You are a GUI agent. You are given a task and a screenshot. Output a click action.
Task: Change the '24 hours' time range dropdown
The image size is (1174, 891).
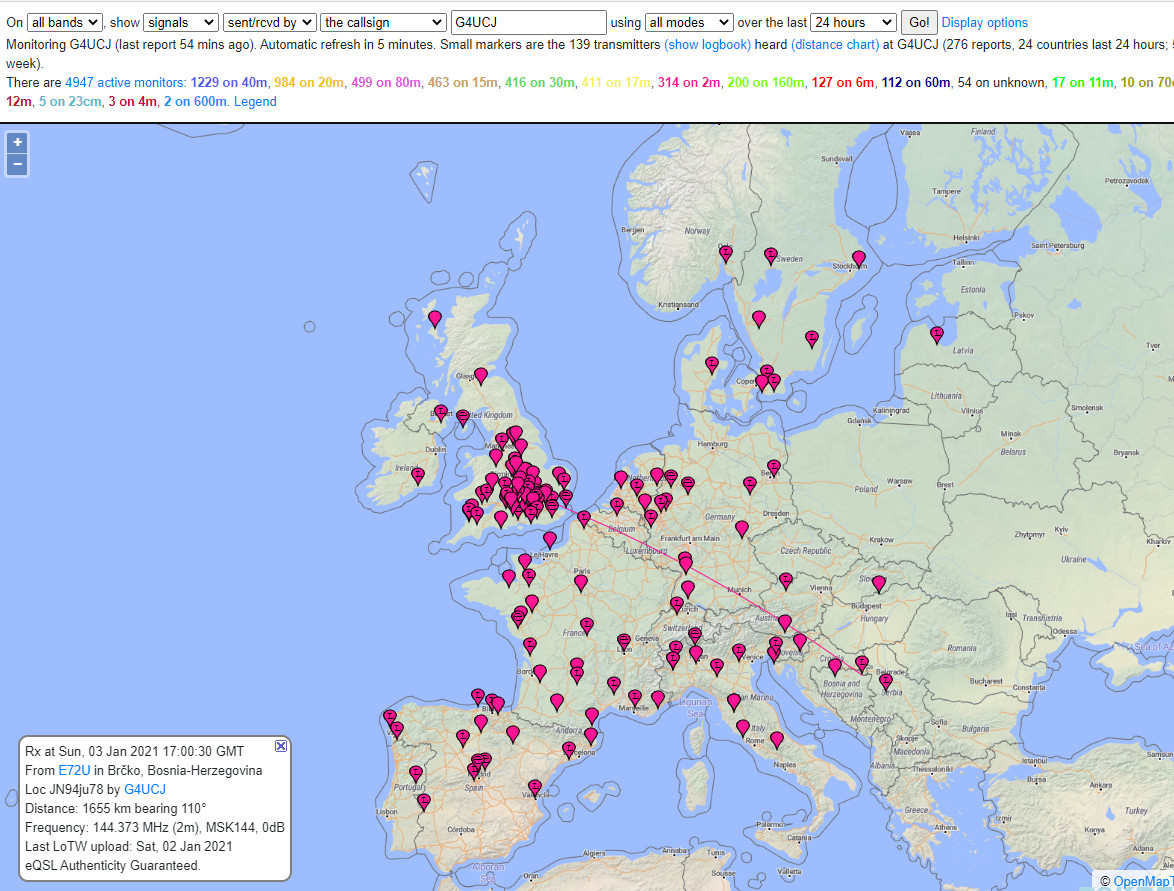[x=853, y=22]
